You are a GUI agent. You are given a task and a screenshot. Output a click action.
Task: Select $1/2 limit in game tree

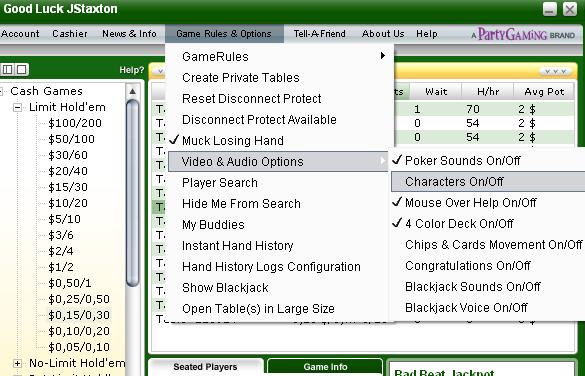[x=61, y=267]
